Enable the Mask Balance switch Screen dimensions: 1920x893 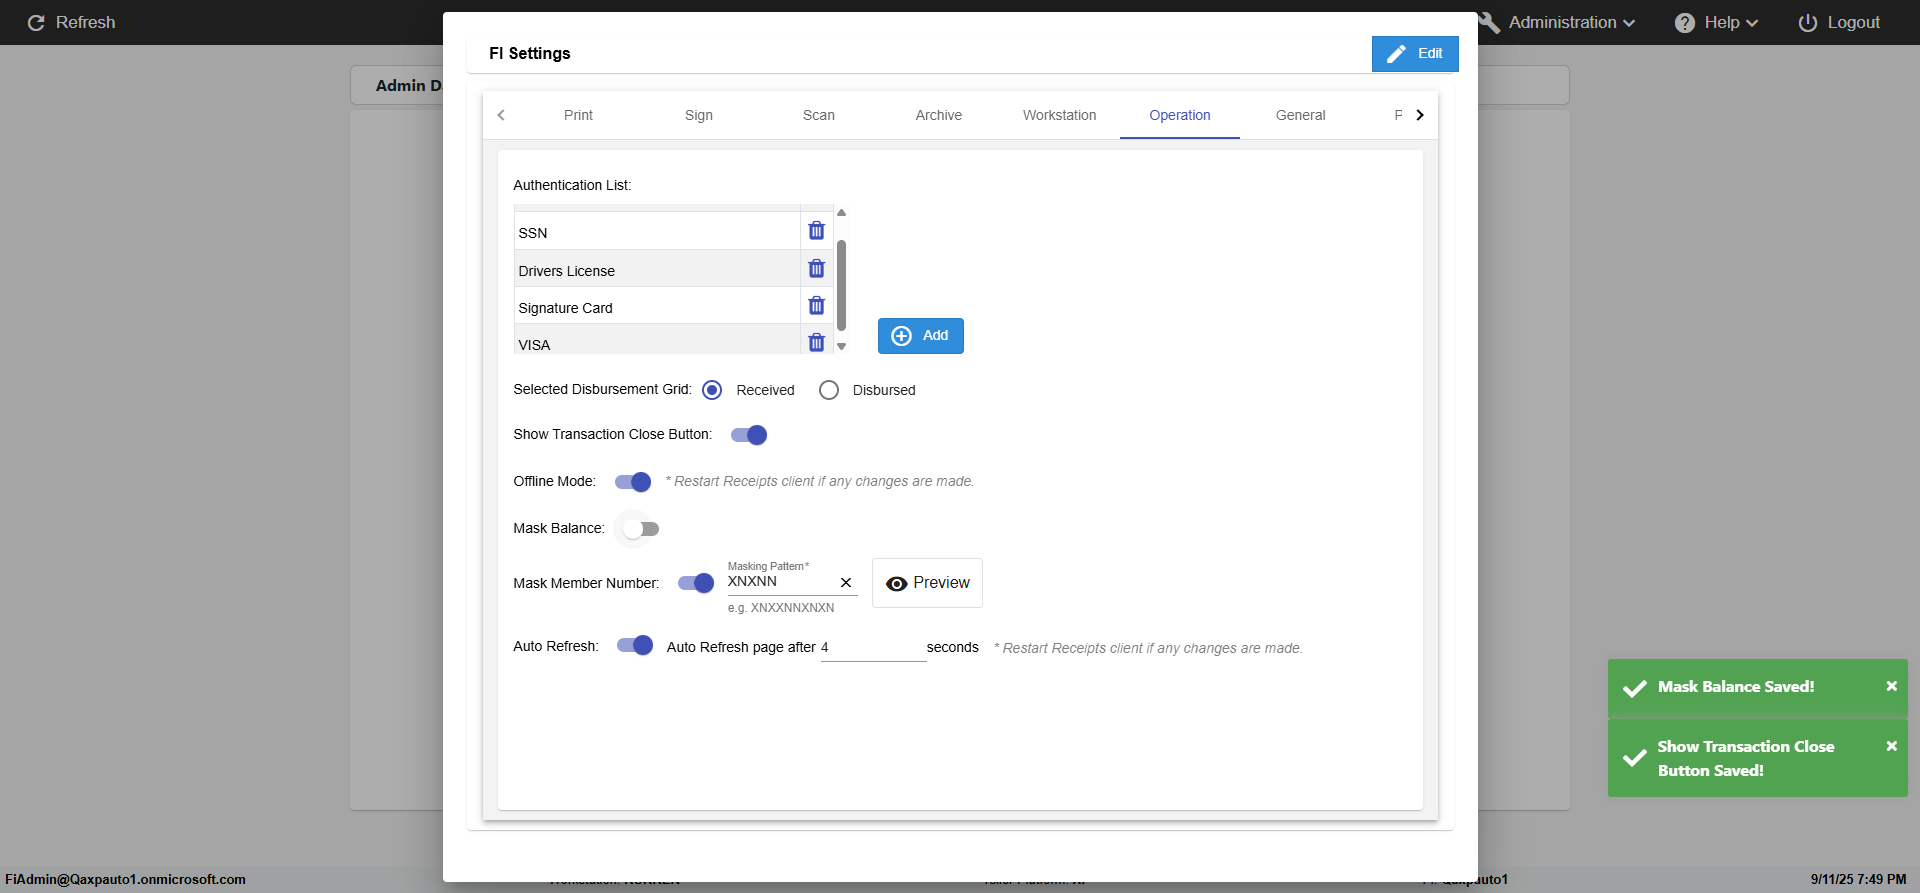coord(640,529)
